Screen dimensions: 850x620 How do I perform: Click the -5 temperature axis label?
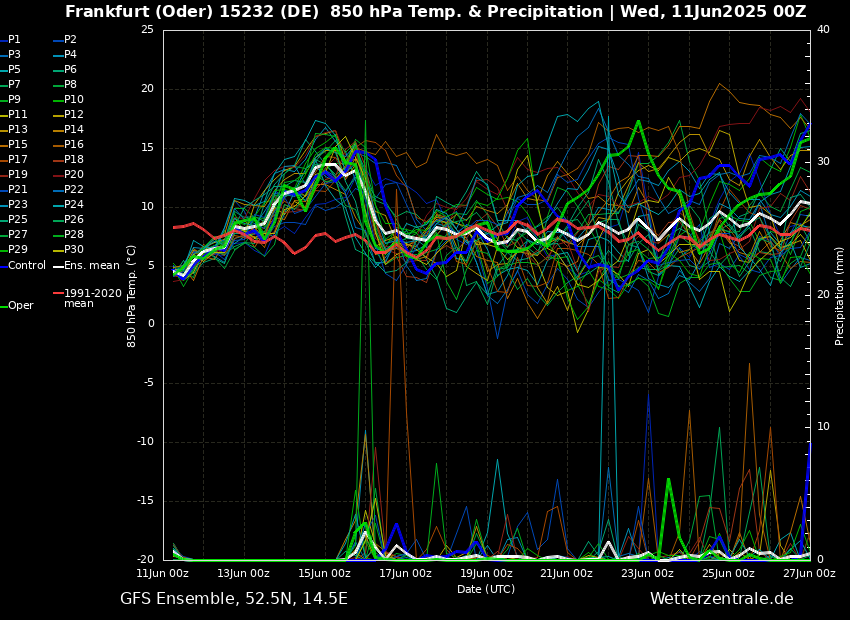point(149,383)
